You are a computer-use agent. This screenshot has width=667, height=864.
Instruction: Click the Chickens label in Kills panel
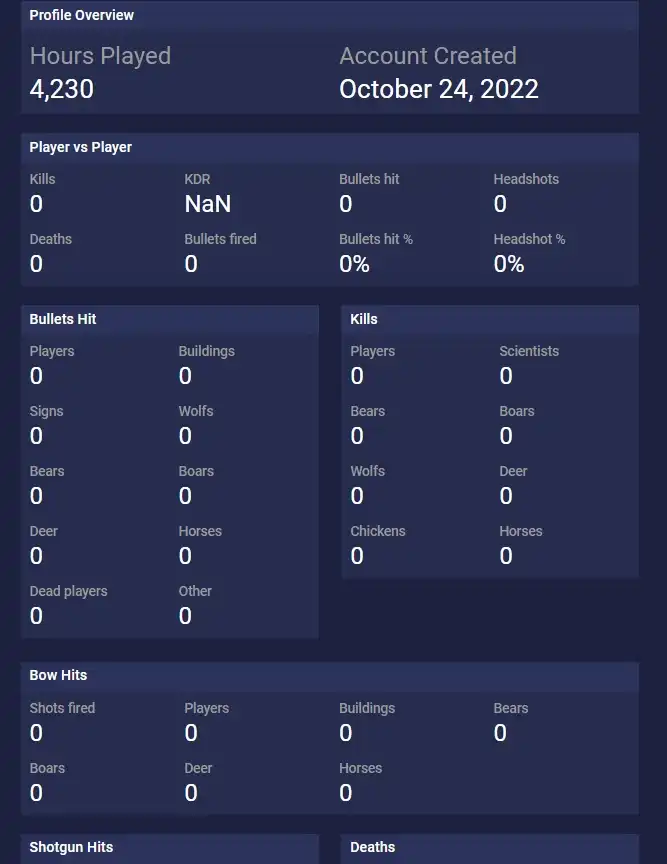(x=378, y=531)
